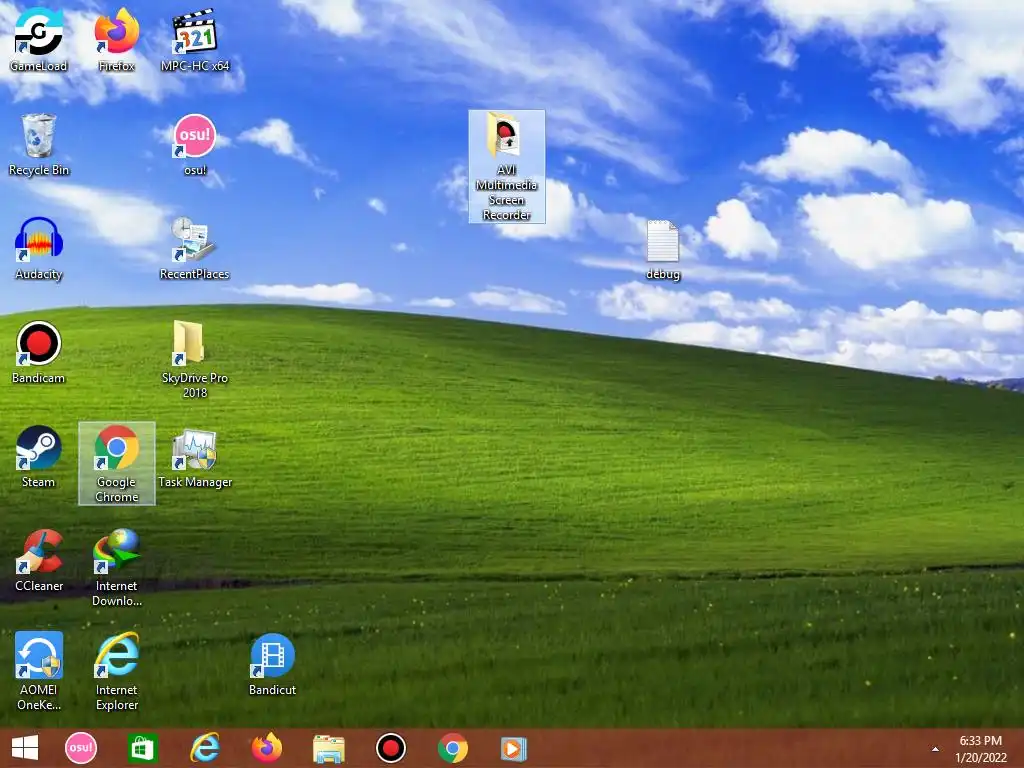Select the SkyDrive Pro 2018 folder
The width and height of the screenshot is (1024, 768).
[x=195, y=359]
